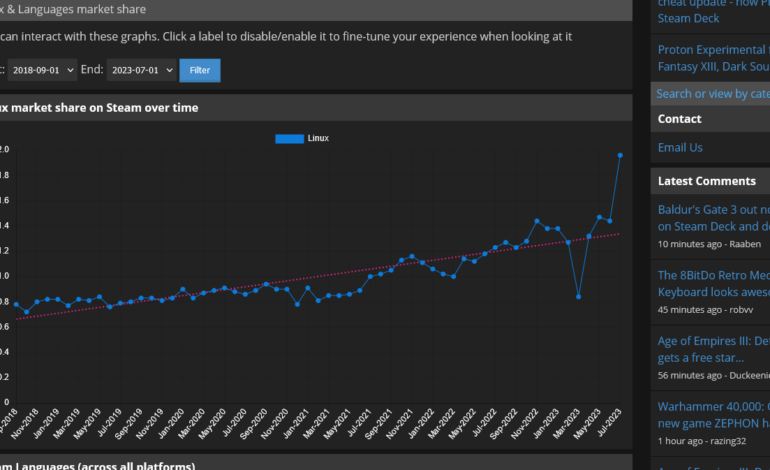Toggle the Linux legend label on the chart
The image size is (770, 470).
(x=318, y=138)
